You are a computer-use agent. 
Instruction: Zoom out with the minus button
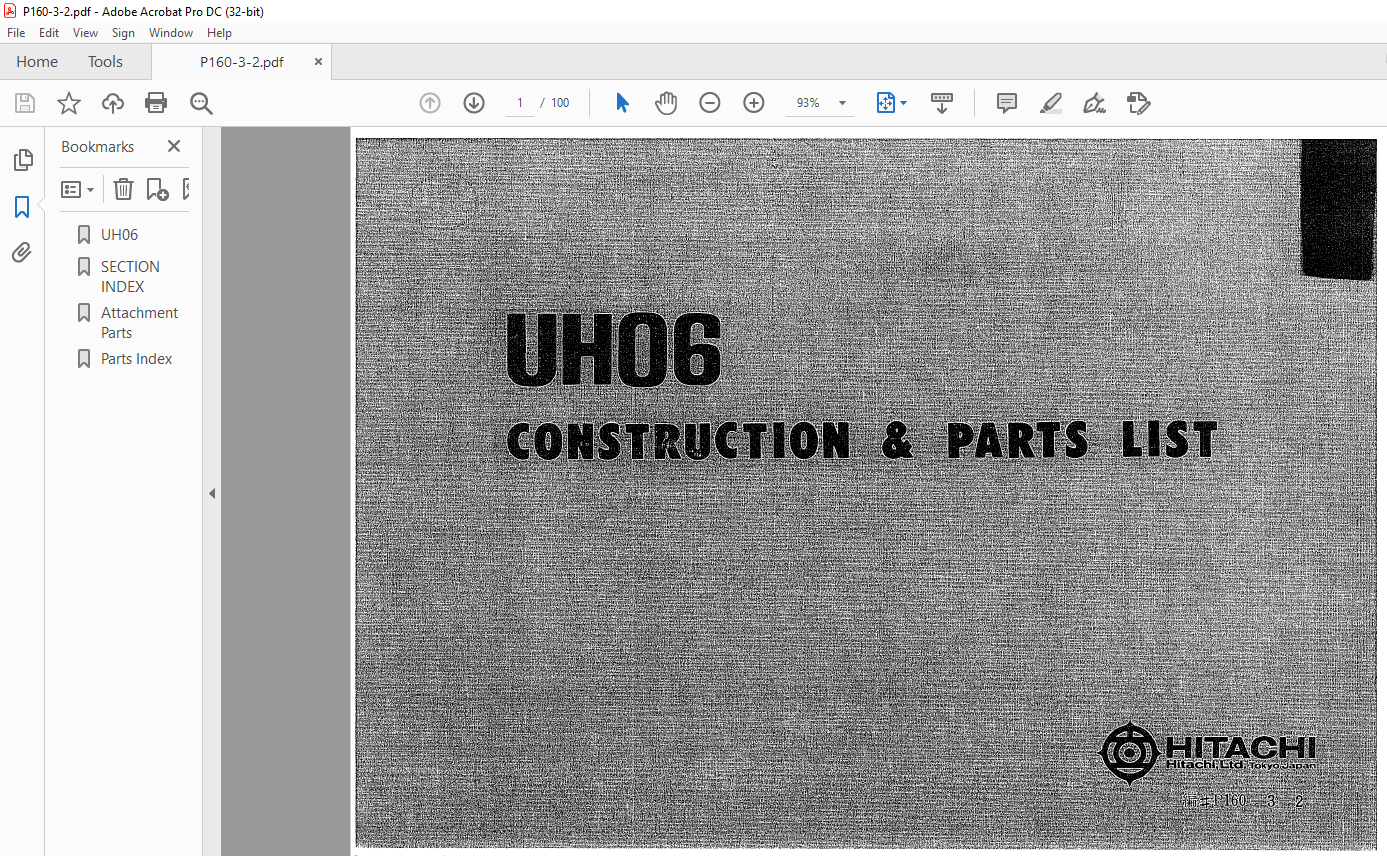pyautogui.click(x=710, y=103)
